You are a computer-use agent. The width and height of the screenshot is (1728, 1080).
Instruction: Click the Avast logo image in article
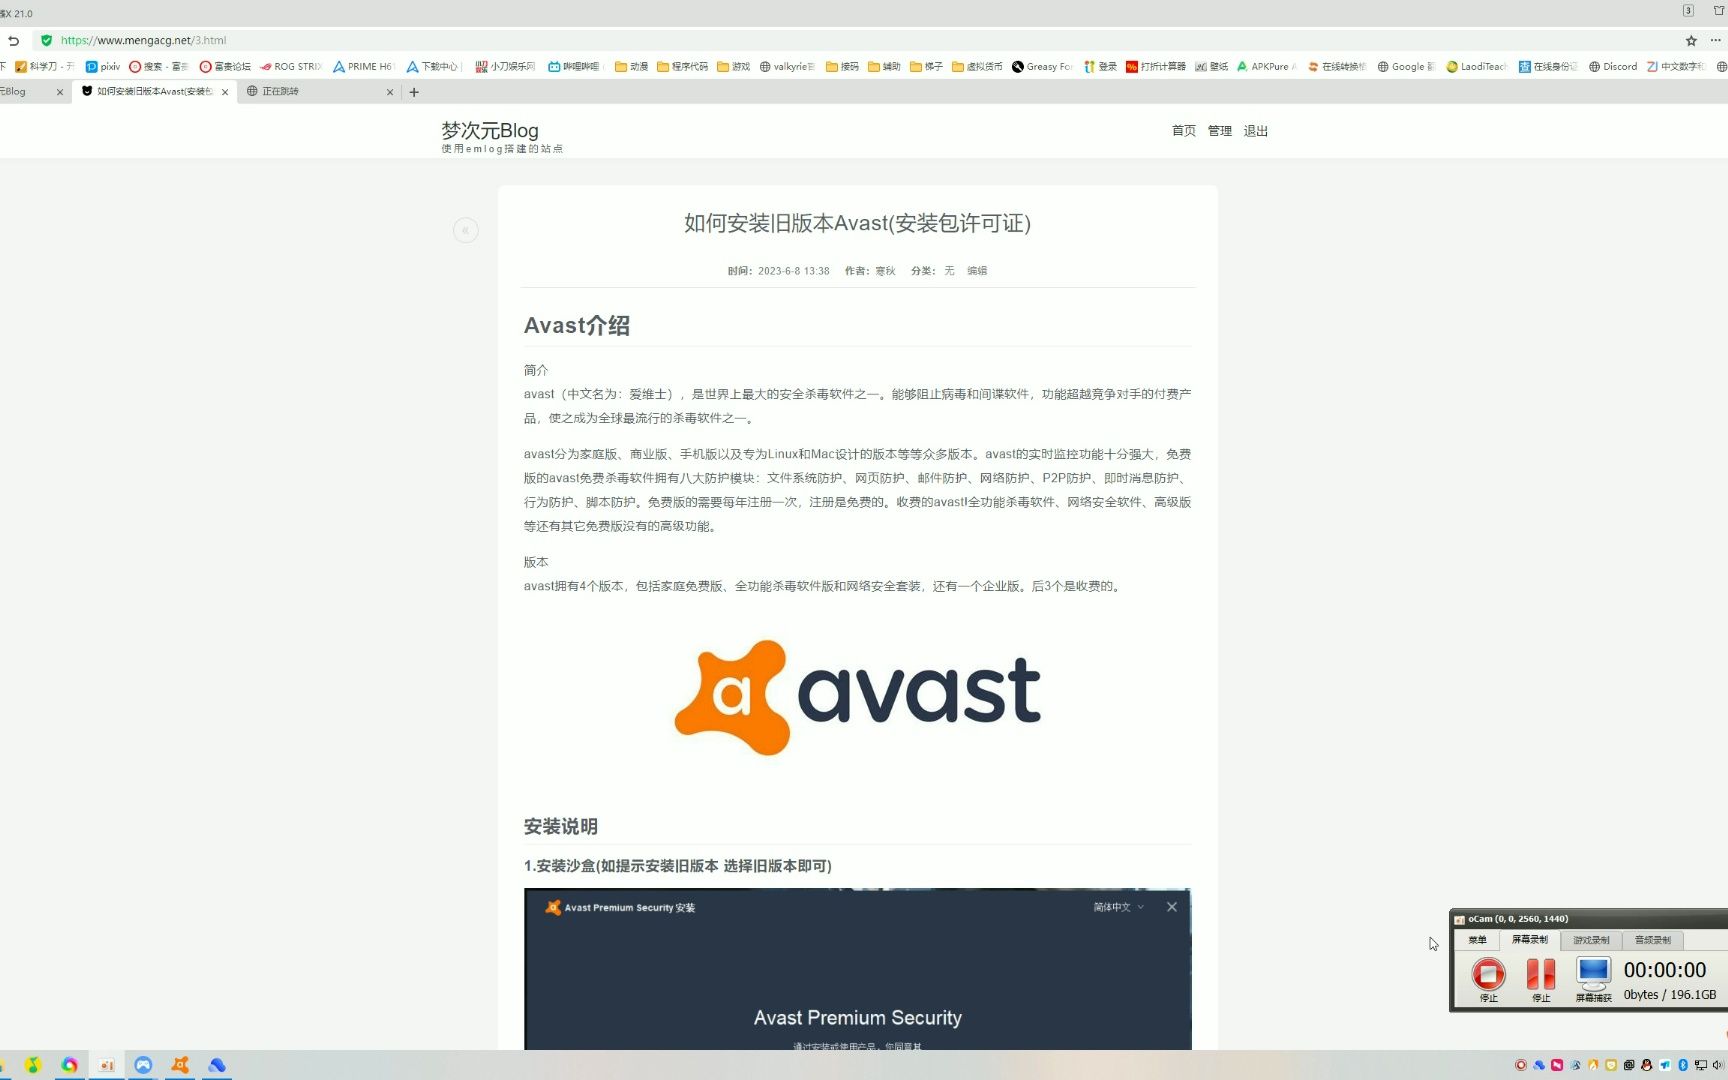coord(858,697)
